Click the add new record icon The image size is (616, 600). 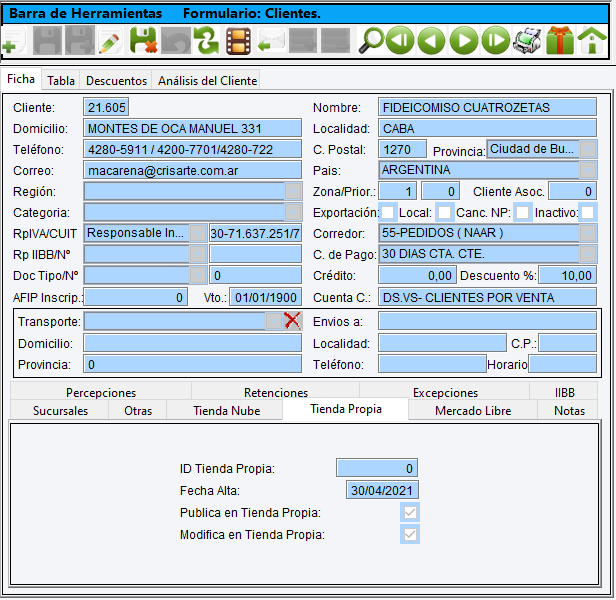[12, 42]
